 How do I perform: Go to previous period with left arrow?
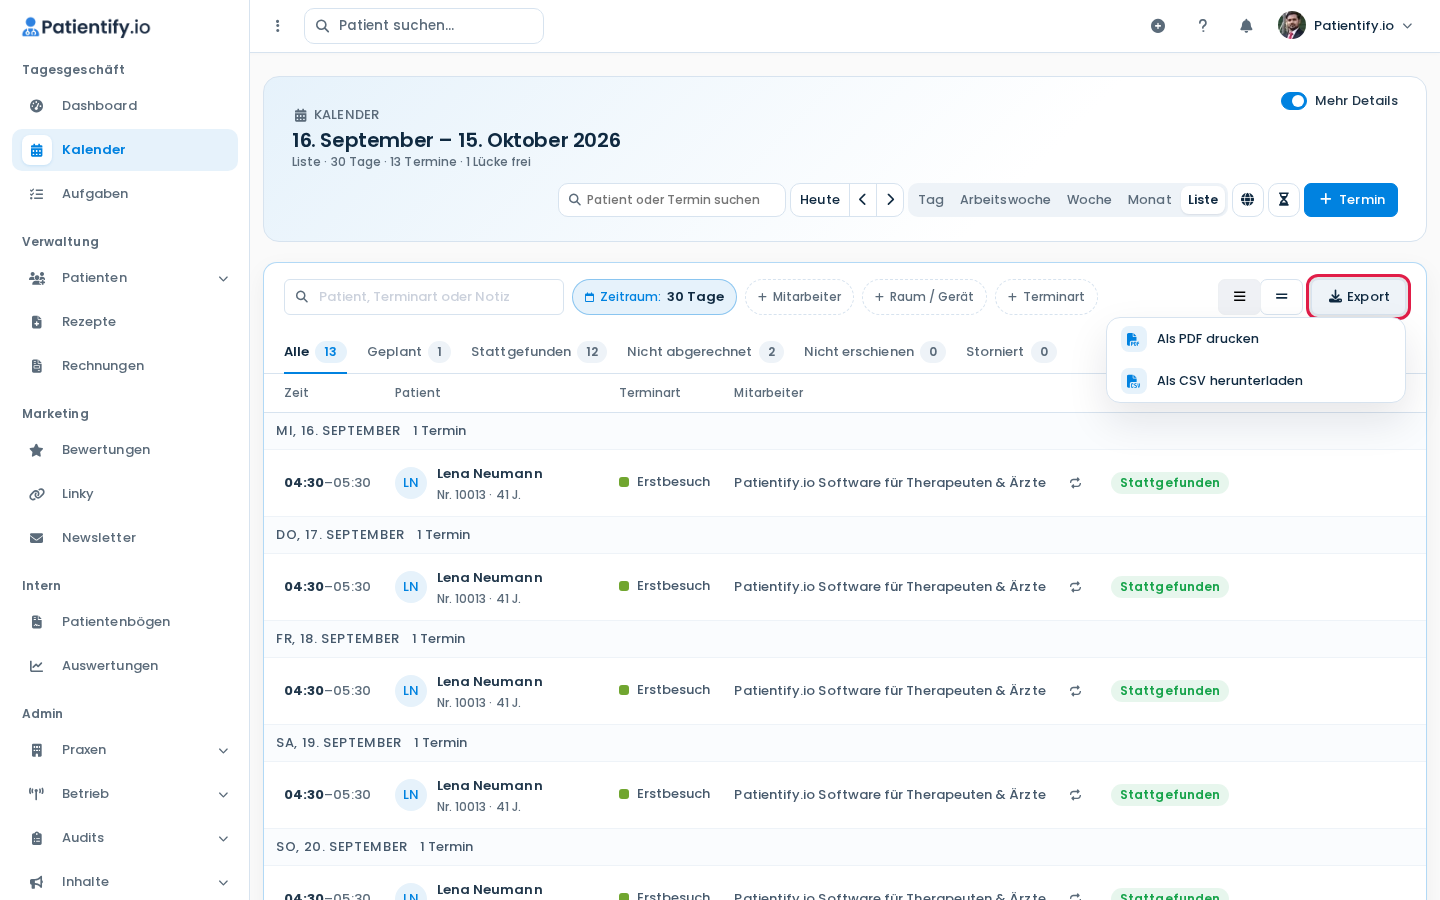coord(863,200)
